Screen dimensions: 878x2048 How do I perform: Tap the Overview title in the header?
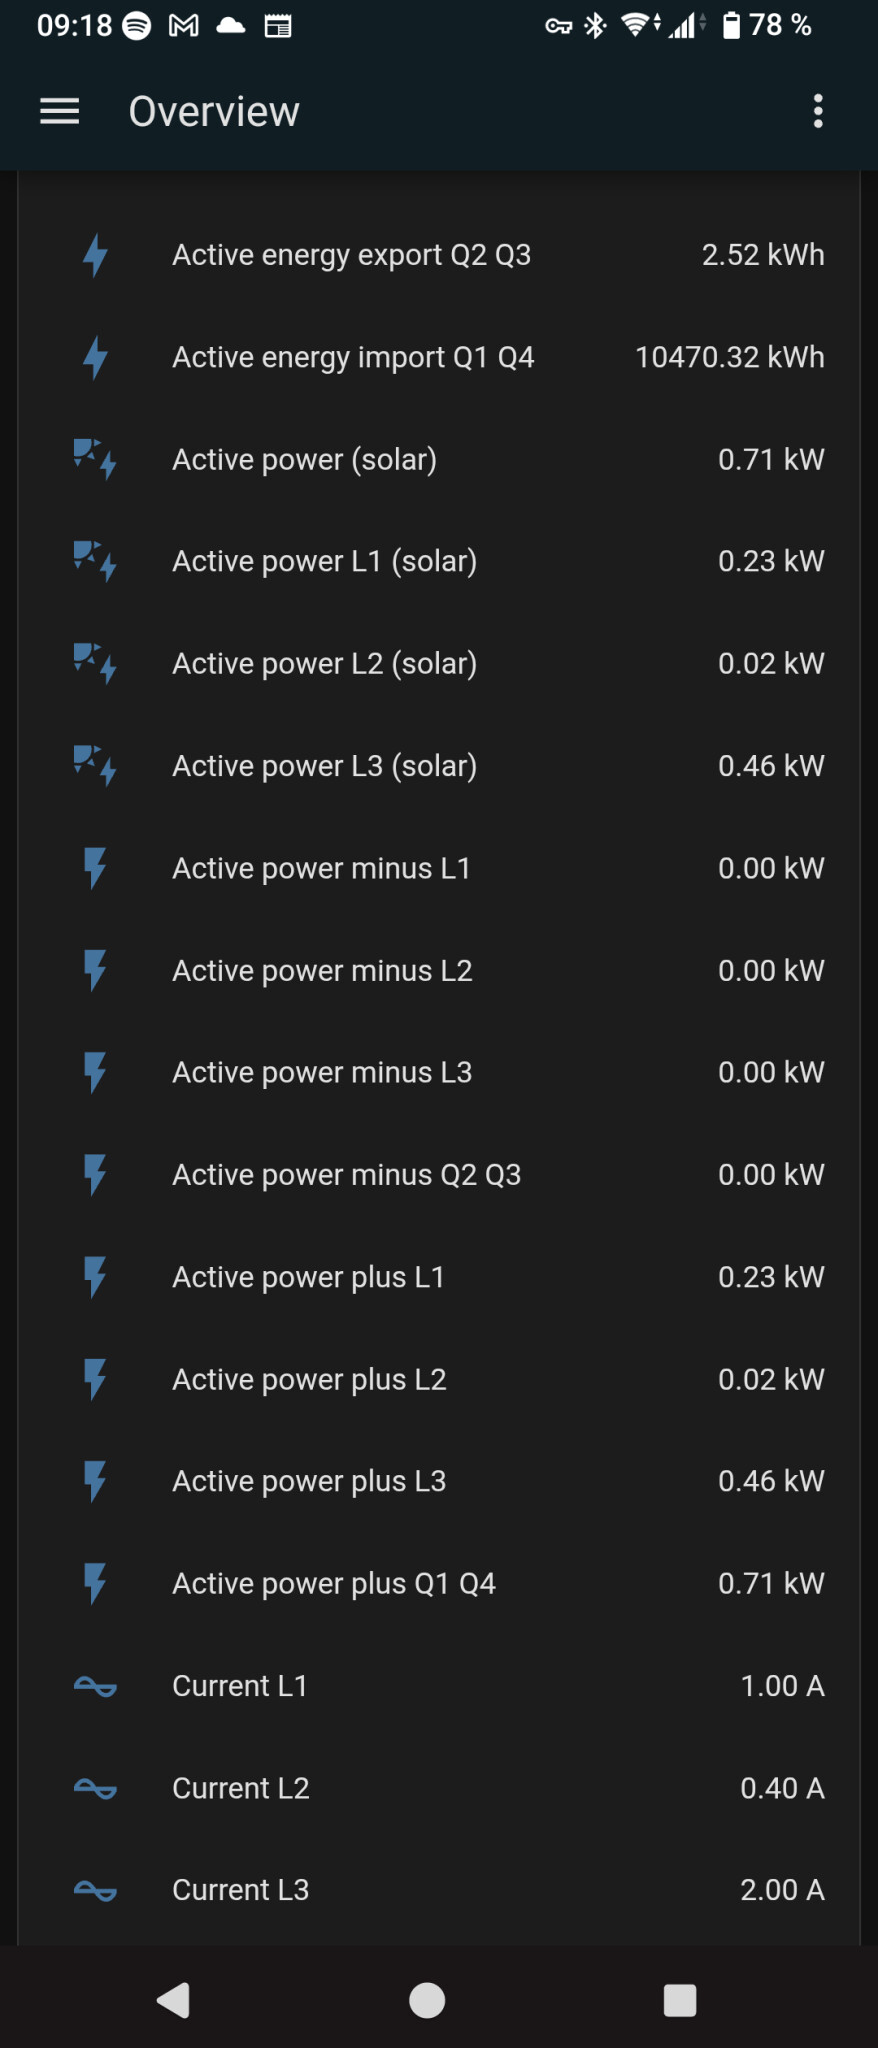coord(214,111)
